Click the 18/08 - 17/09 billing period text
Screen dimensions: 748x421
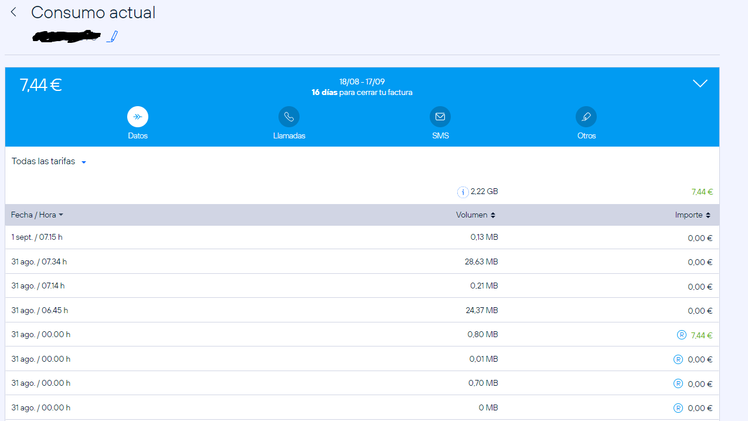[361, 81]
